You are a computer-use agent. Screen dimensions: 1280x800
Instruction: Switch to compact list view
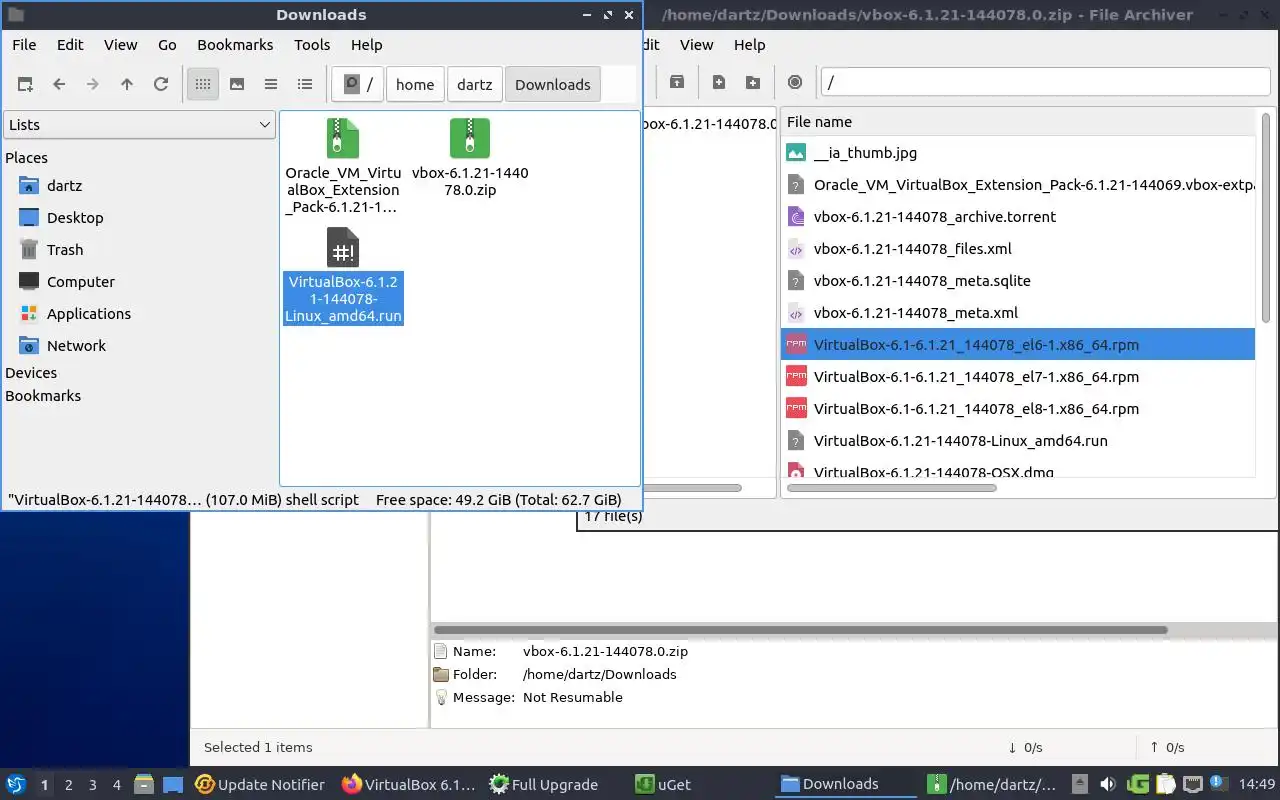(x=271, y=84)
